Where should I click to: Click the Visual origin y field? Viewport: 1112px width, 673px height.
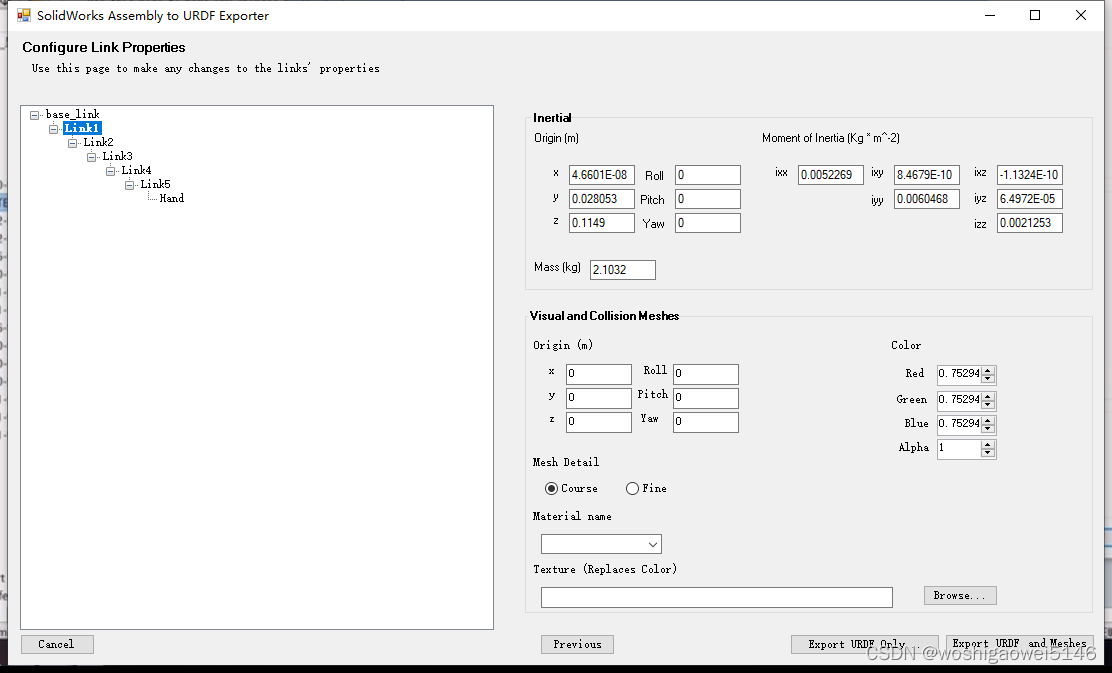(x=599, y=398)
